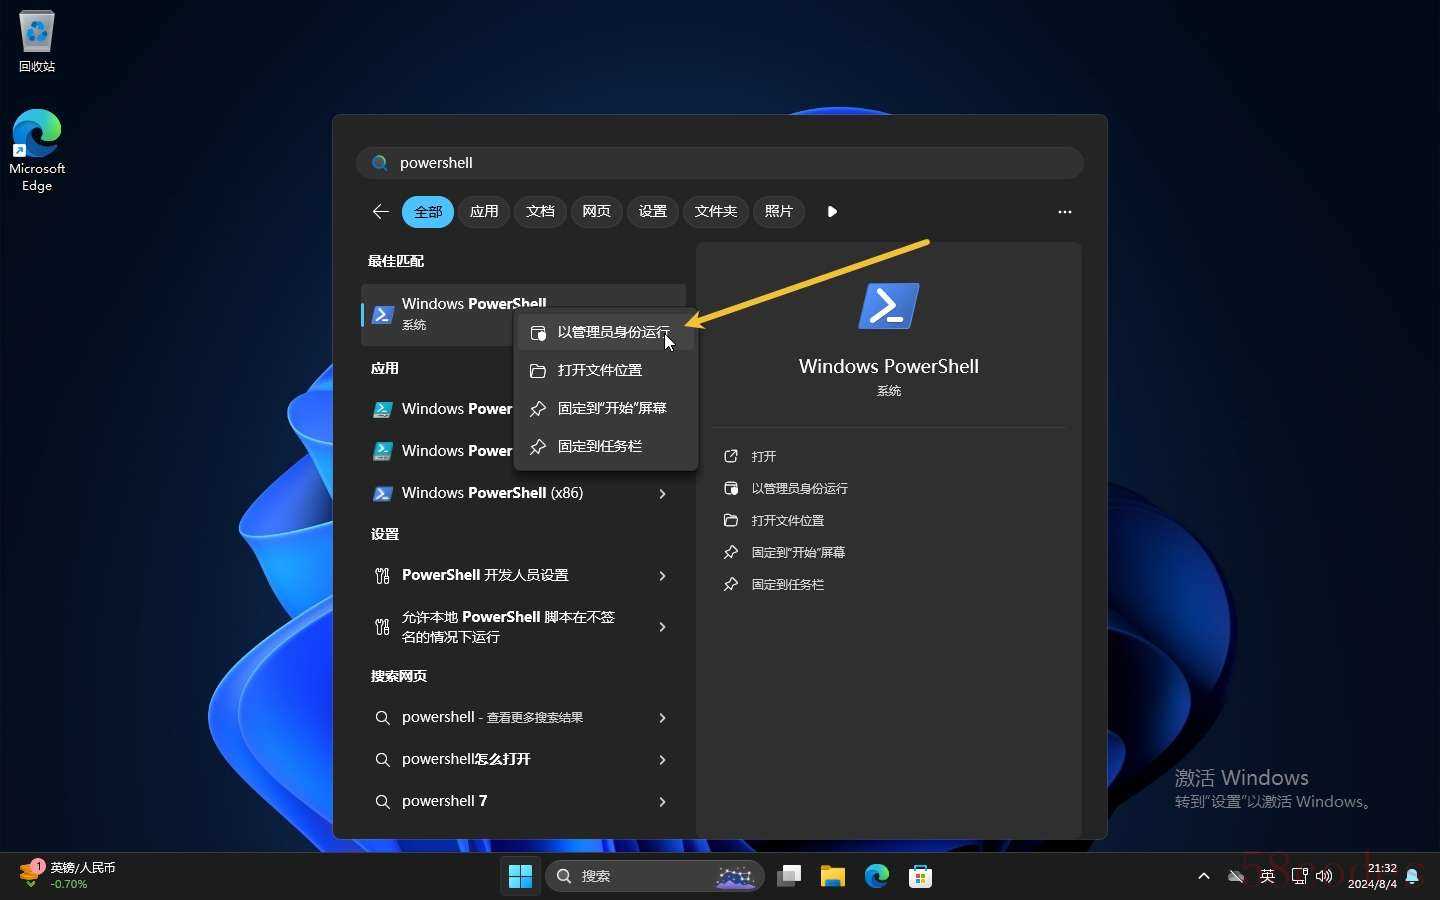Click the PowerShell 开发人员设置 settings icon
Screen dimensions: 1440x900
click(x=382, y=575)
